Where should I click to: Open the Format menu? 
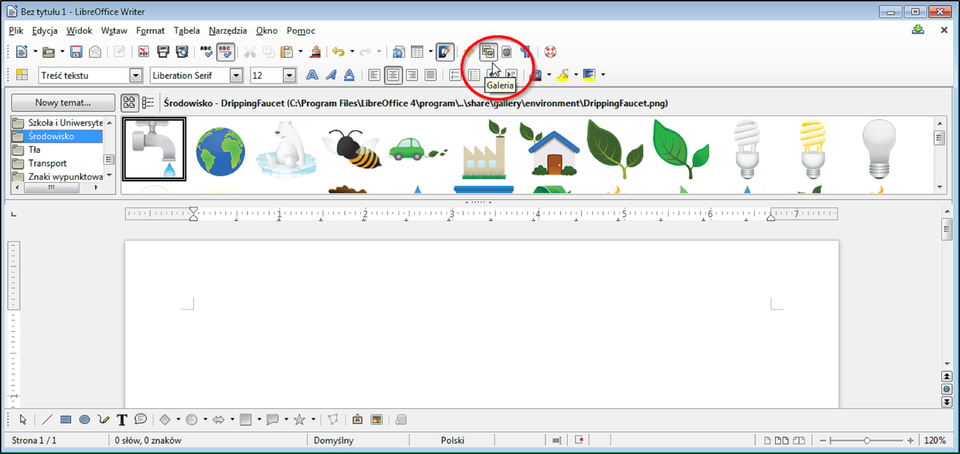pyautogui.click(x=151, y=31)
